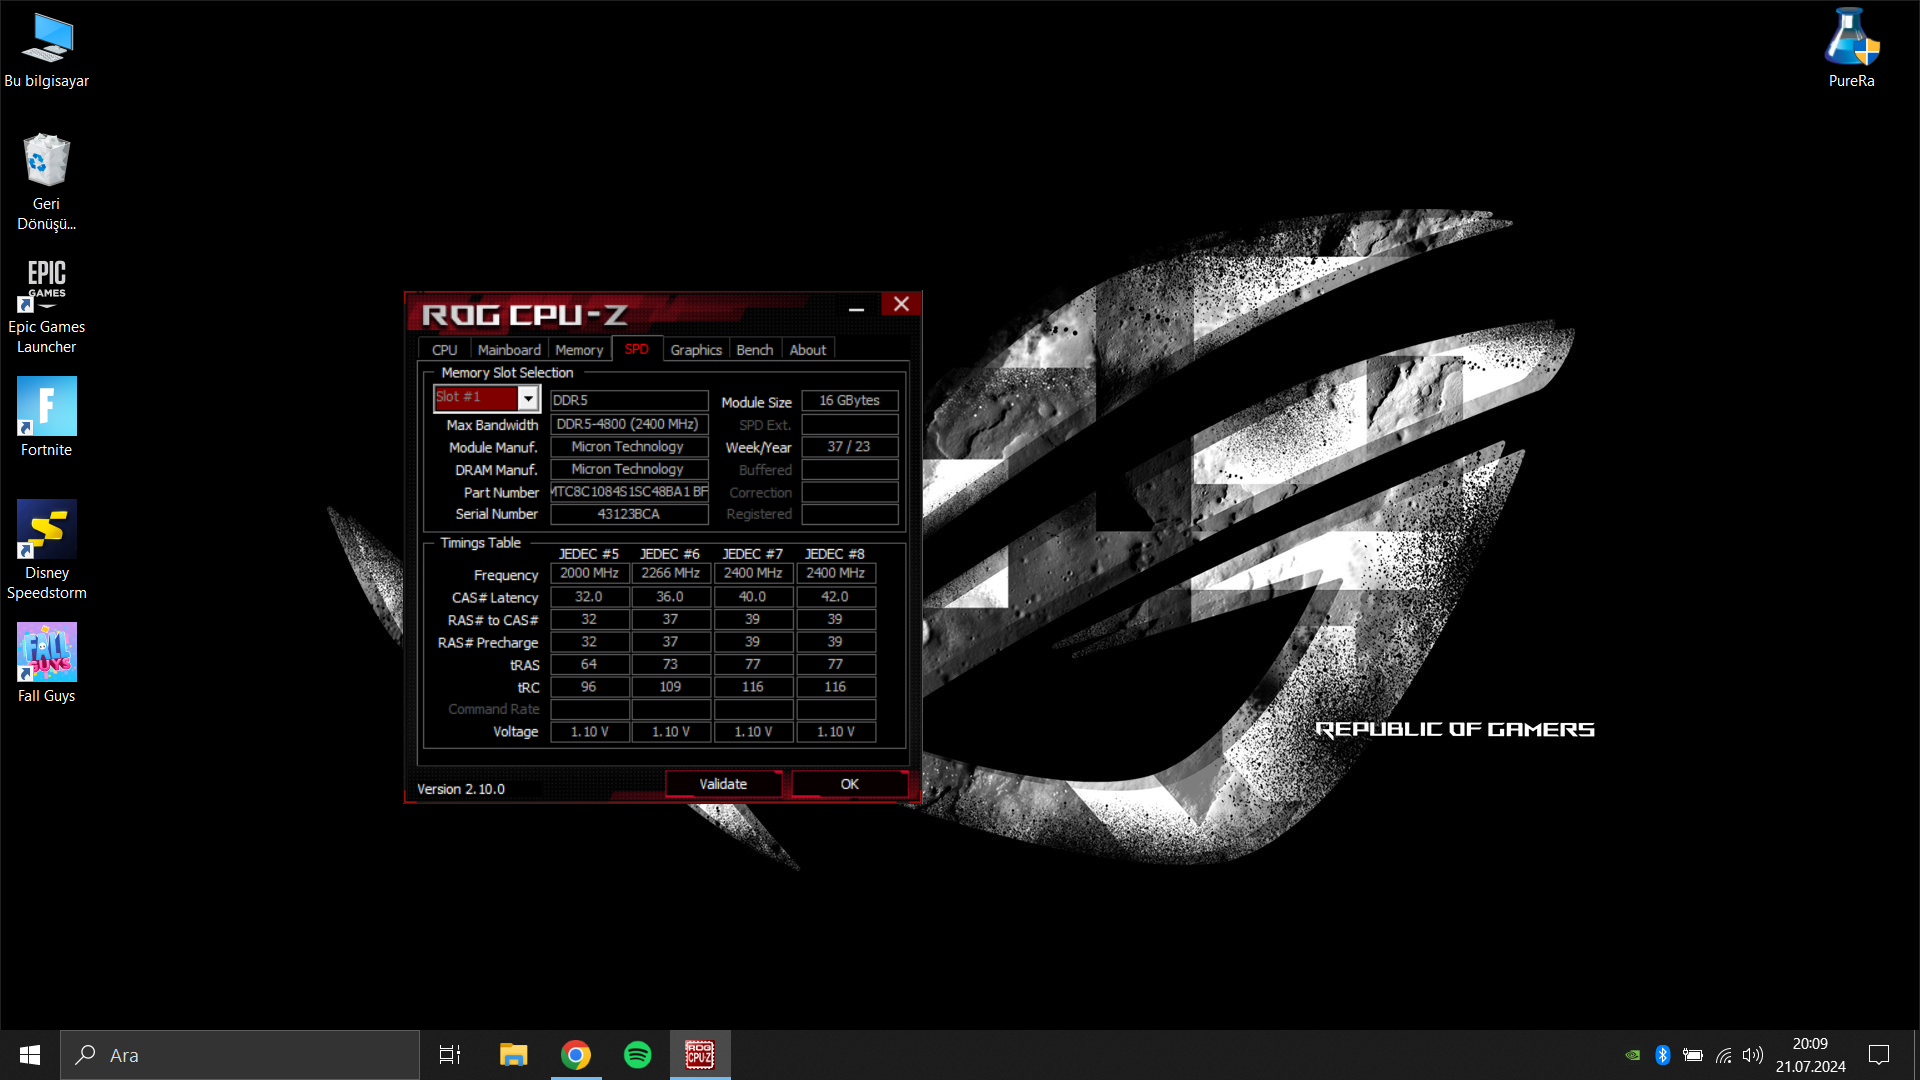Open the Bluetooth tray icon

pos(1662,1055)
